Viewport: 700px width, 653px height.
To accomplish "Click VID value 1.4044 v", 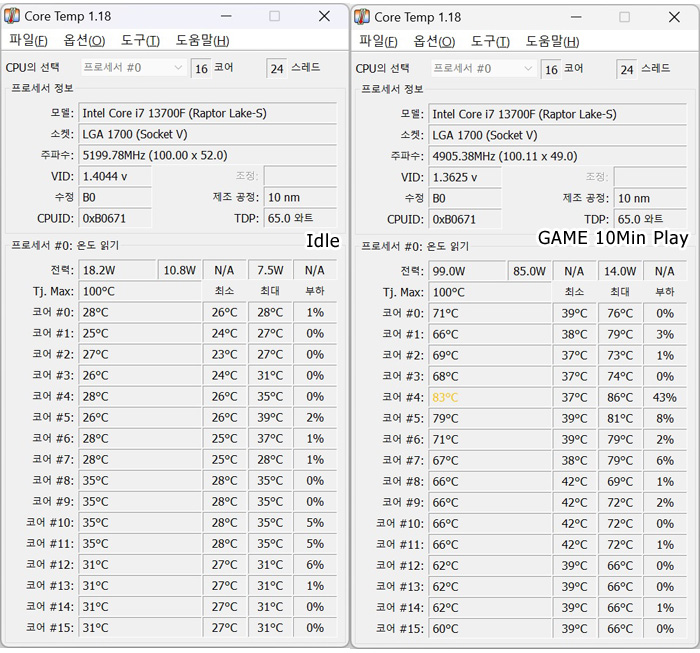I will click(x=115, y=176).
